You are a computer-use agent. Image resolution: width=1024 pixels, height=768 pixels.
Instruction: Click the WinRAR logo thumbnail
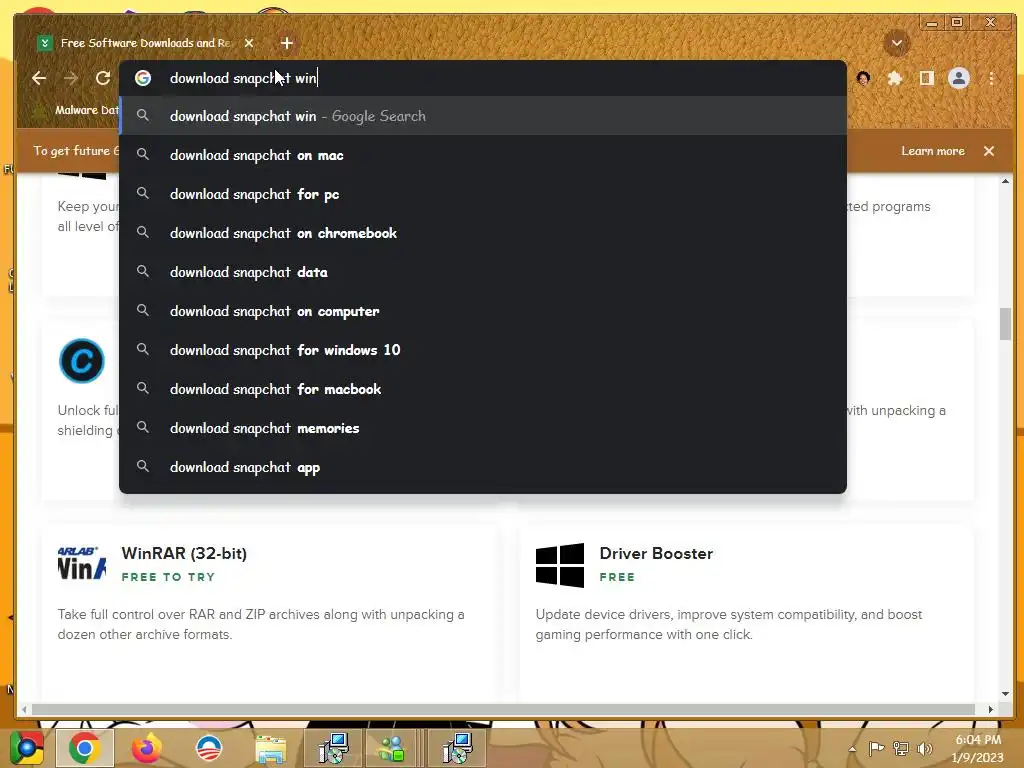click(x=82, y=564)
